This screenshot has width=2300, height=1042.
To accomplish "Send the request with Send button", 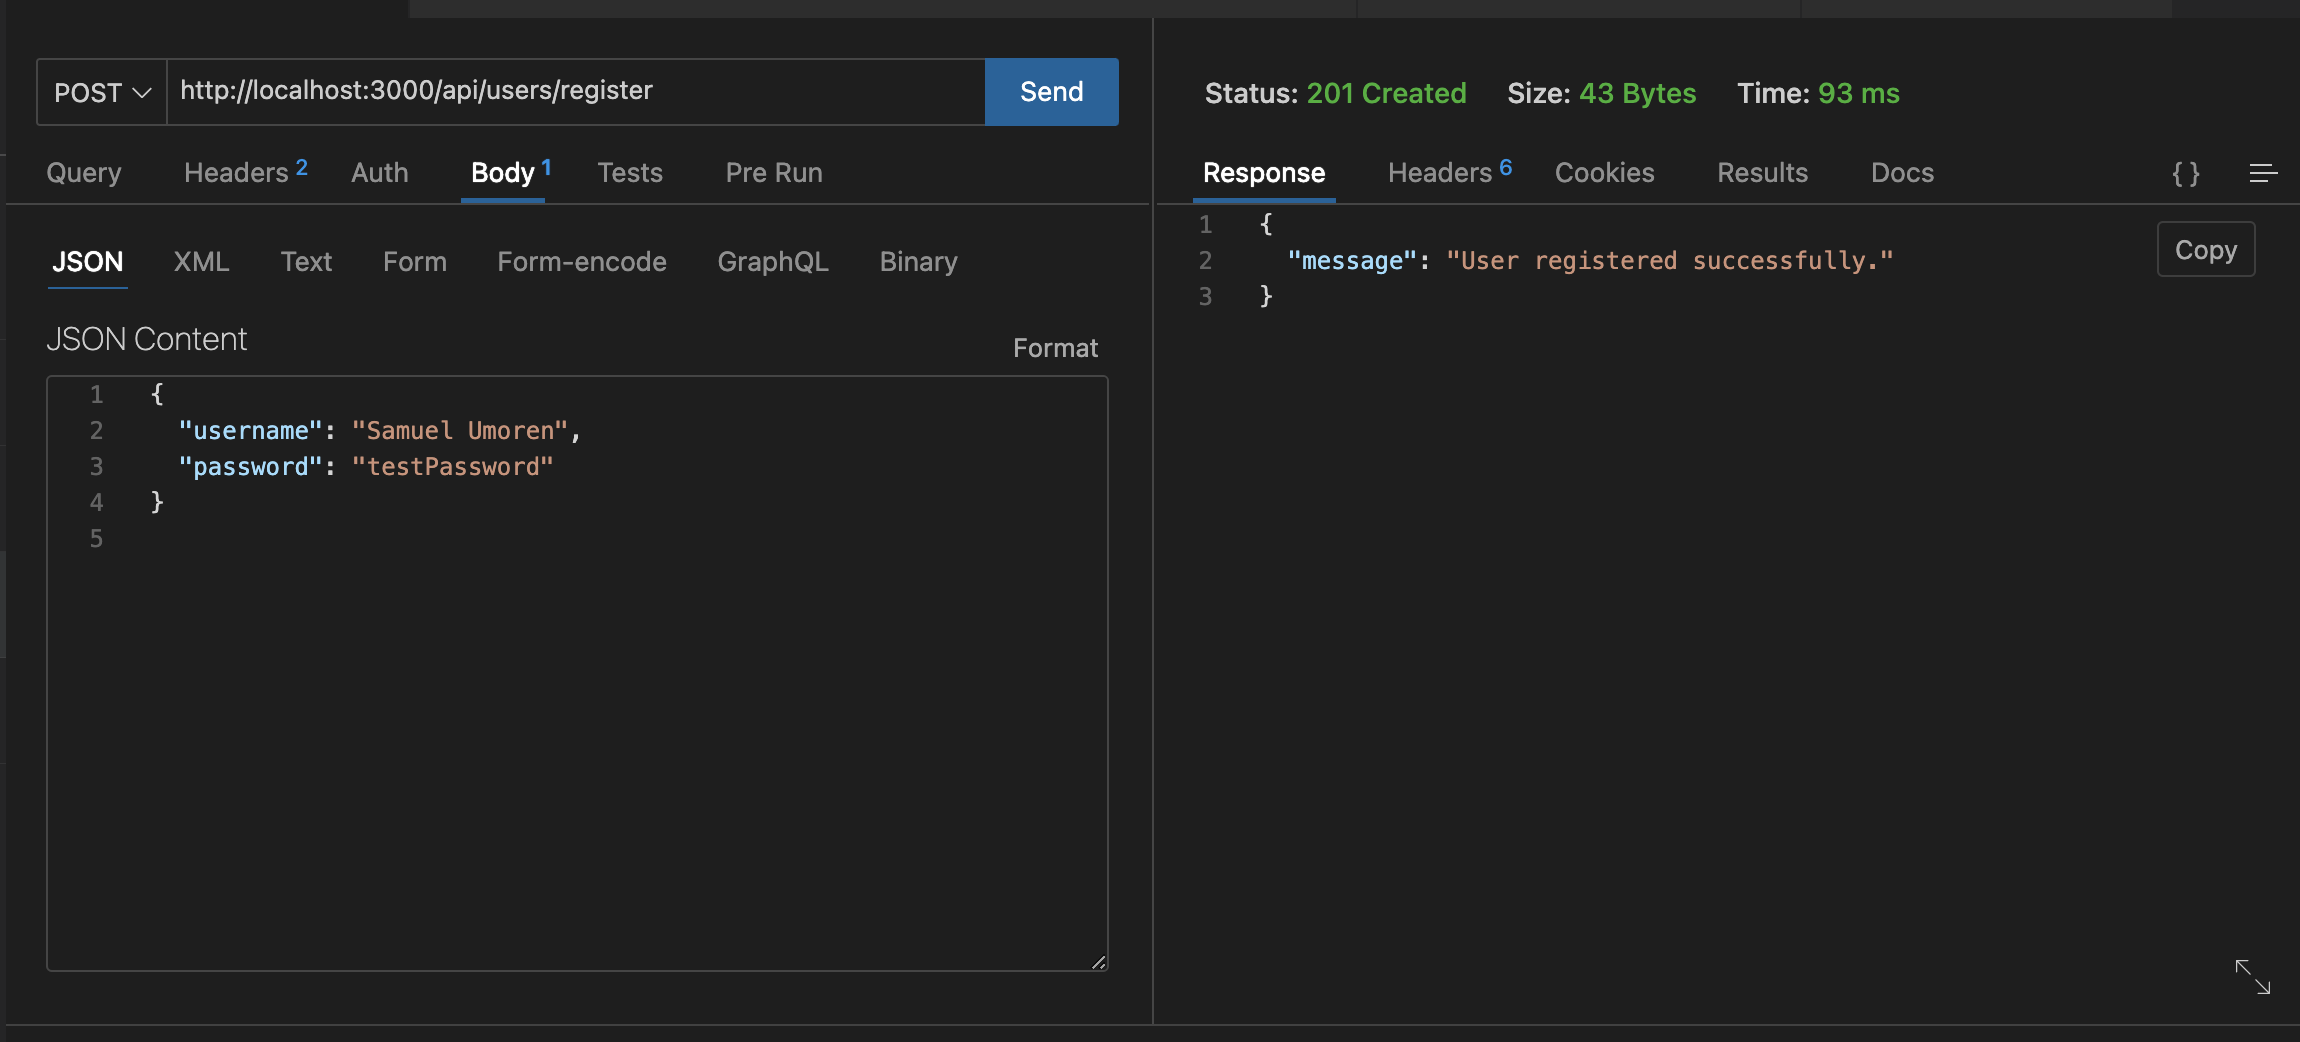I will tap(1051, 92).
